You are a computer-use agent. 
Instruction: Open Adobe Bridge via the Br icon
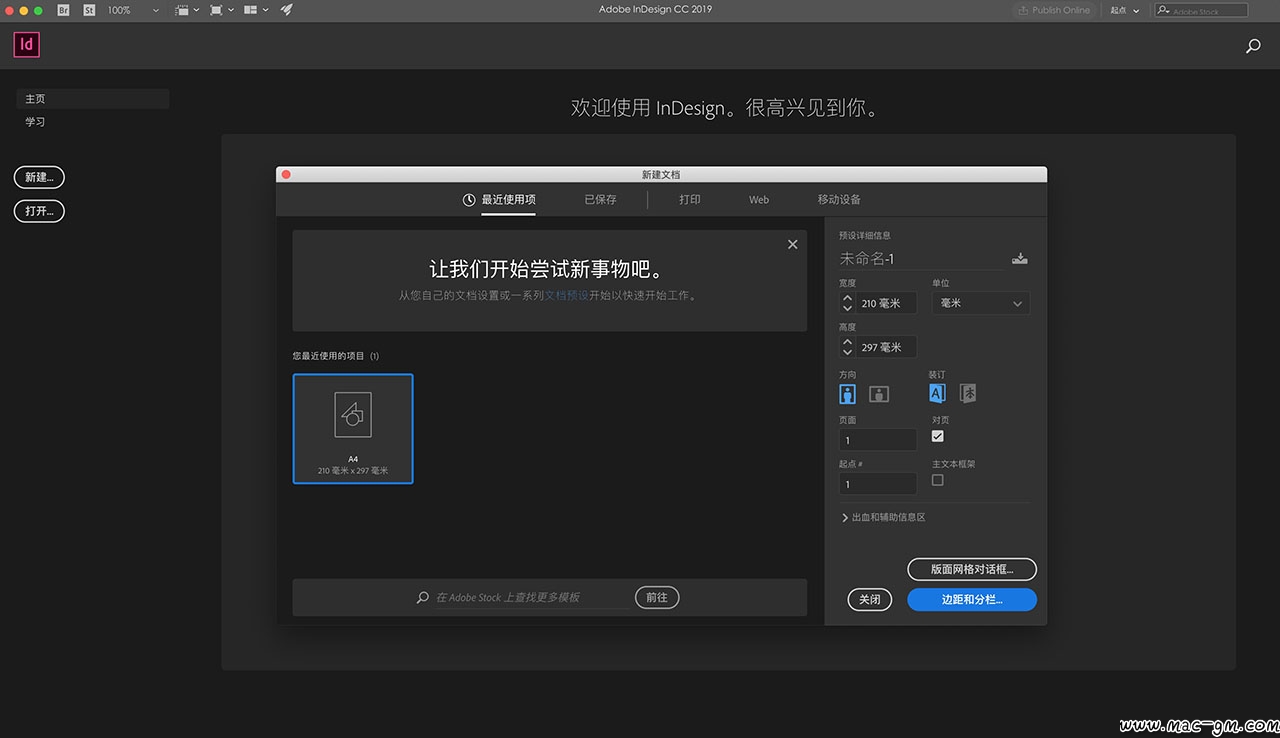(x=64, y=9)
